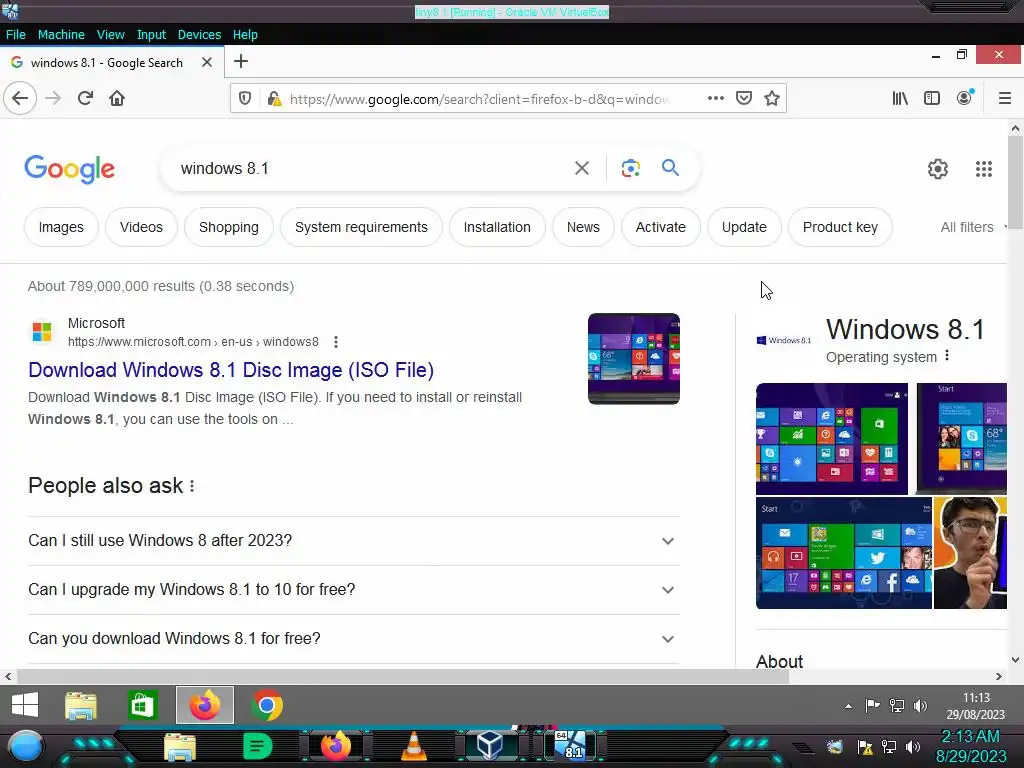Open Google quick settings gear
This screenshot has width=1024, height=768.
938,169
